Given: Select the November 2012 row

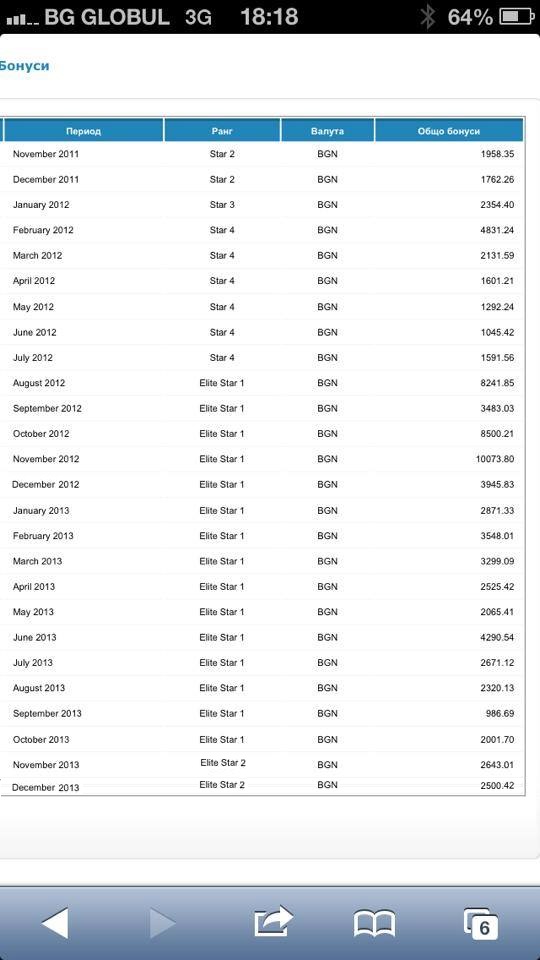Looking at the screenshot, I should click(263, 459).
